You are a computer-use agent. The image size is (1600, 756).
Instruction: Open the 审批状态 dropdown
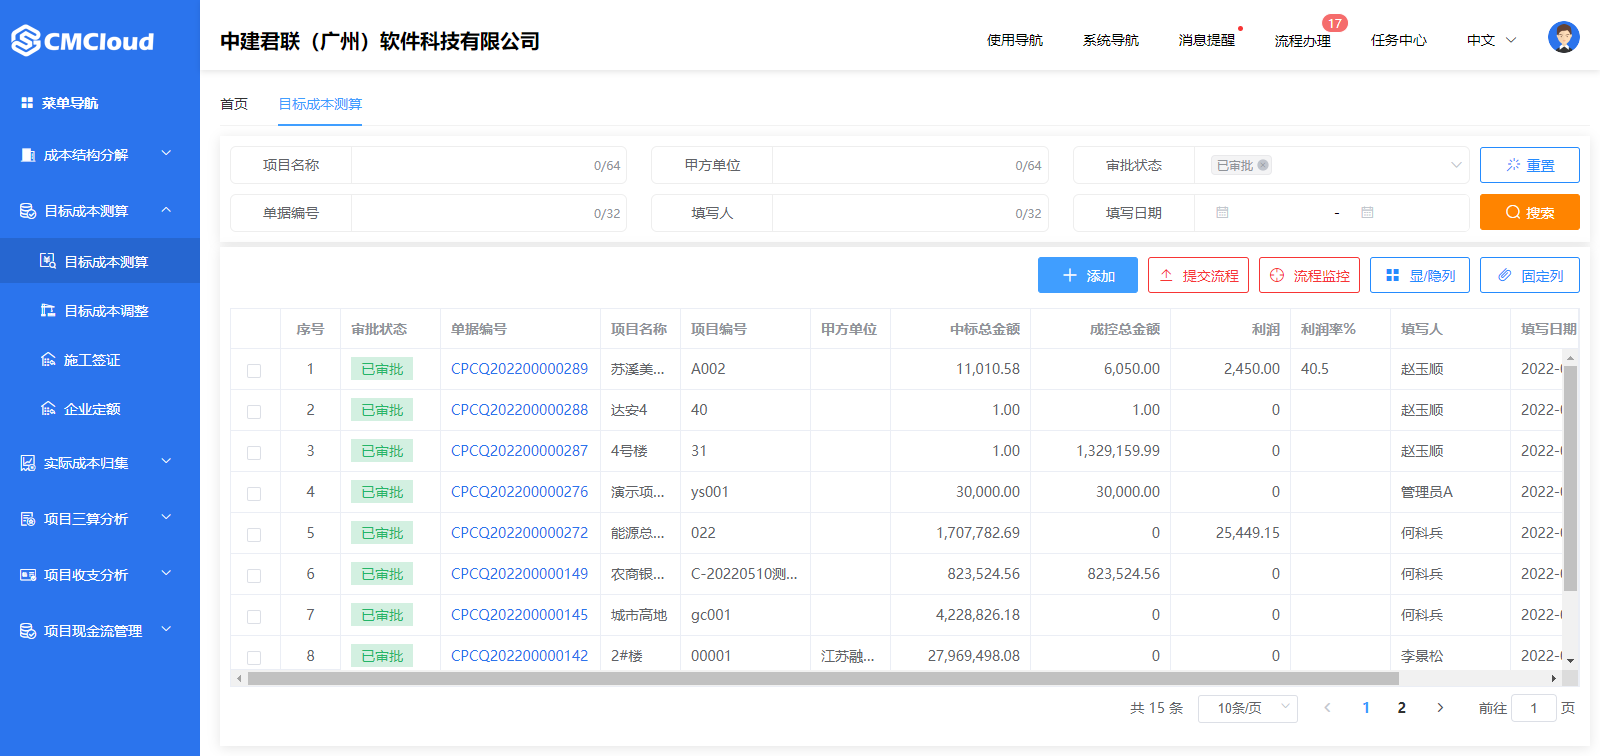click(x=1332, y=165)
